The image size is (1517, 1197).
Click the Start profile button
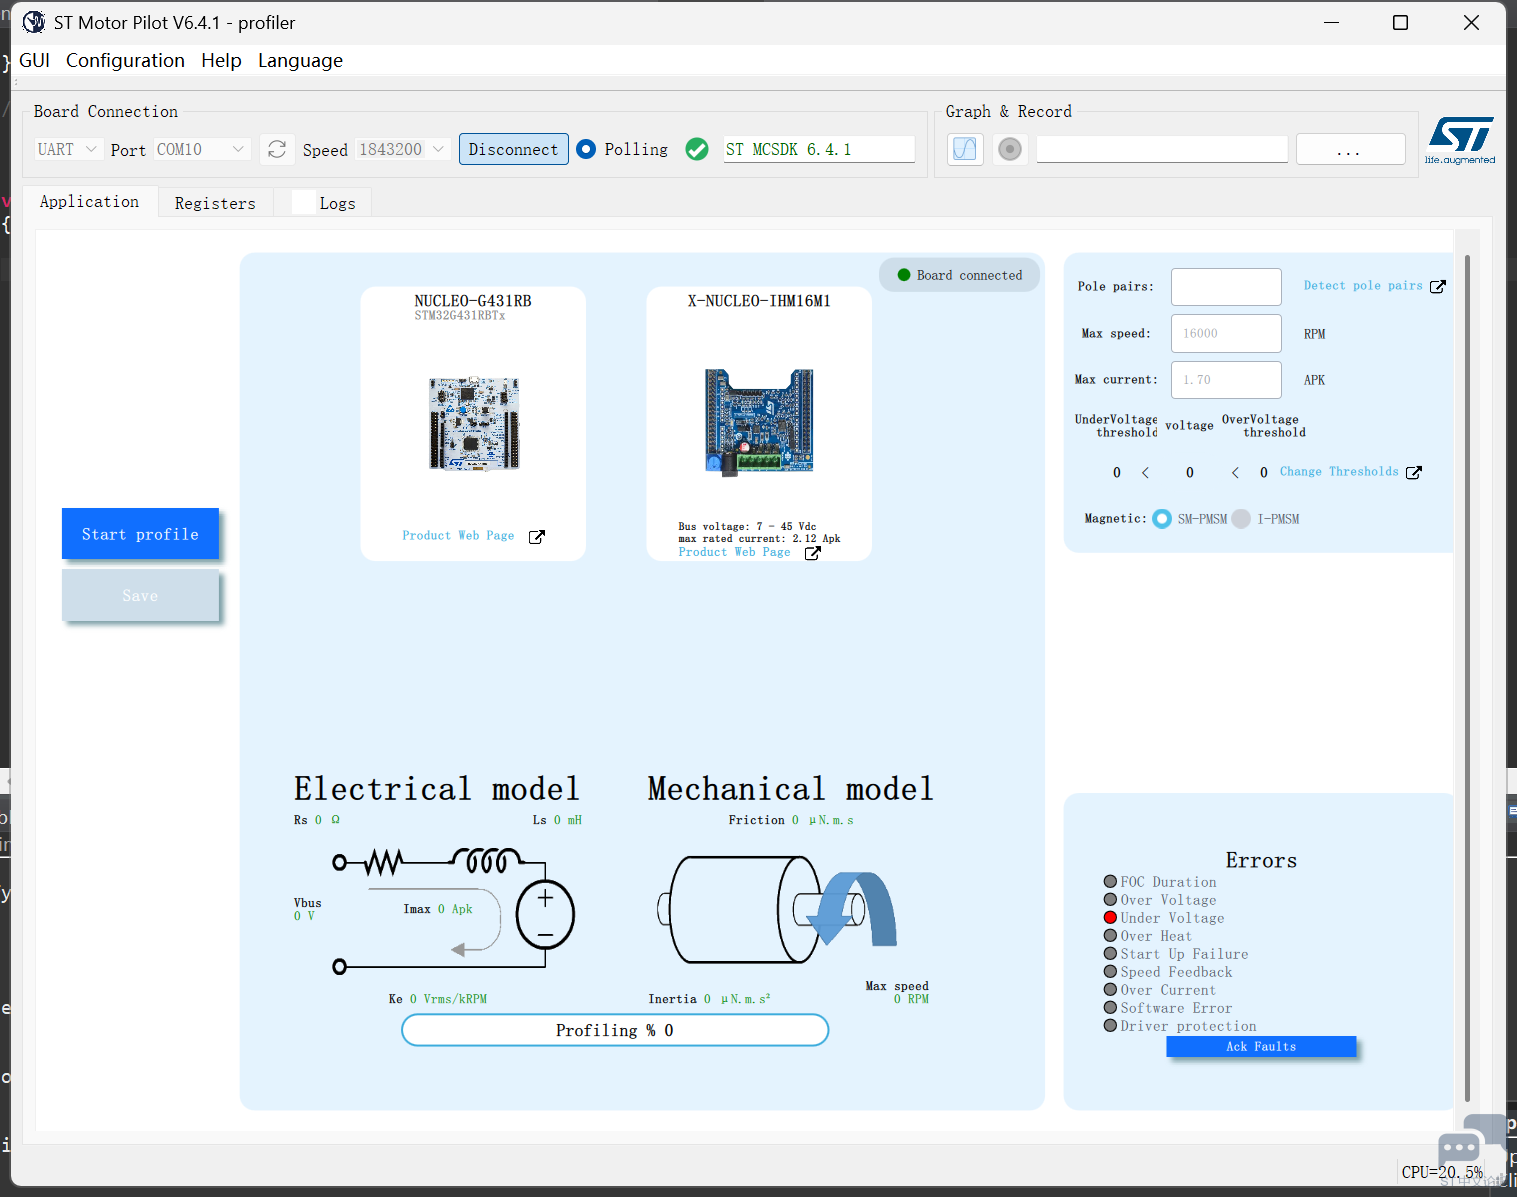140,534
